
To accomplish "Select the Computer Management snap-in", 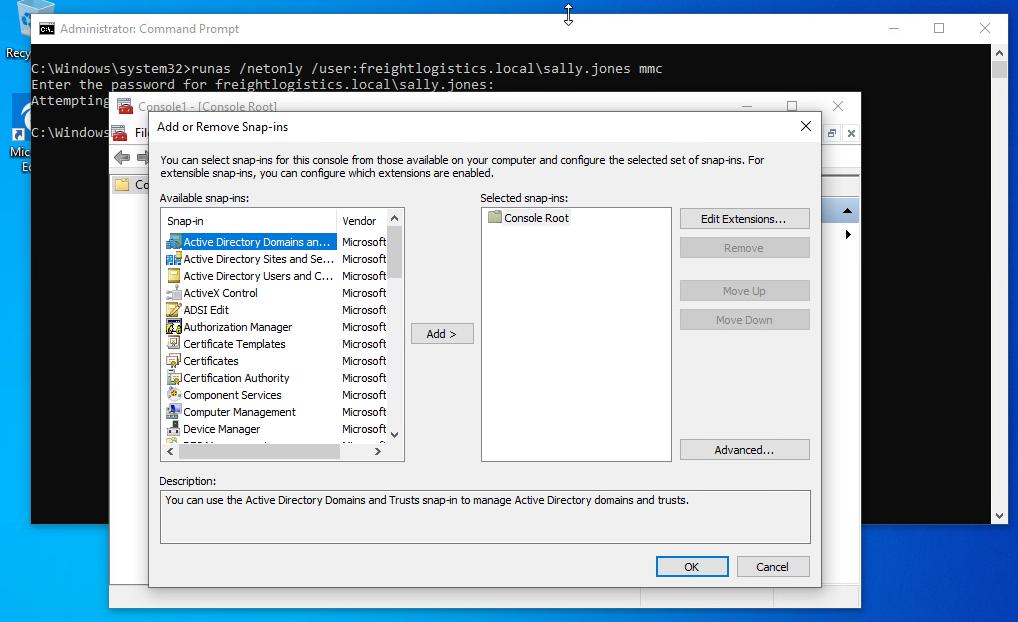I will (x=239, y=412).
